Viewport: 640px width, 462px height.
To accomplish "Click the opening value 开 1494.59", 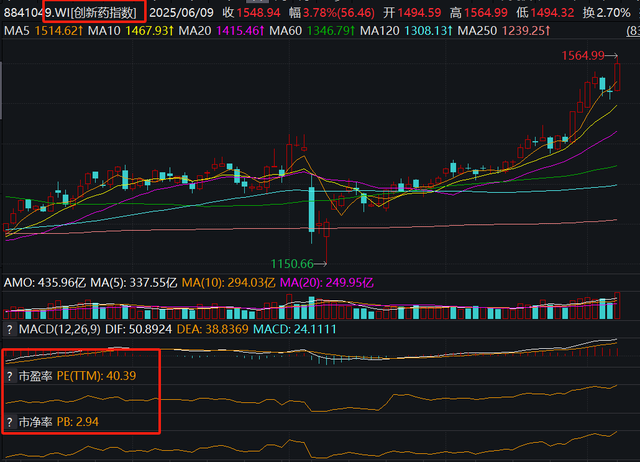I will pyautogui.click(x=412, y=13).
